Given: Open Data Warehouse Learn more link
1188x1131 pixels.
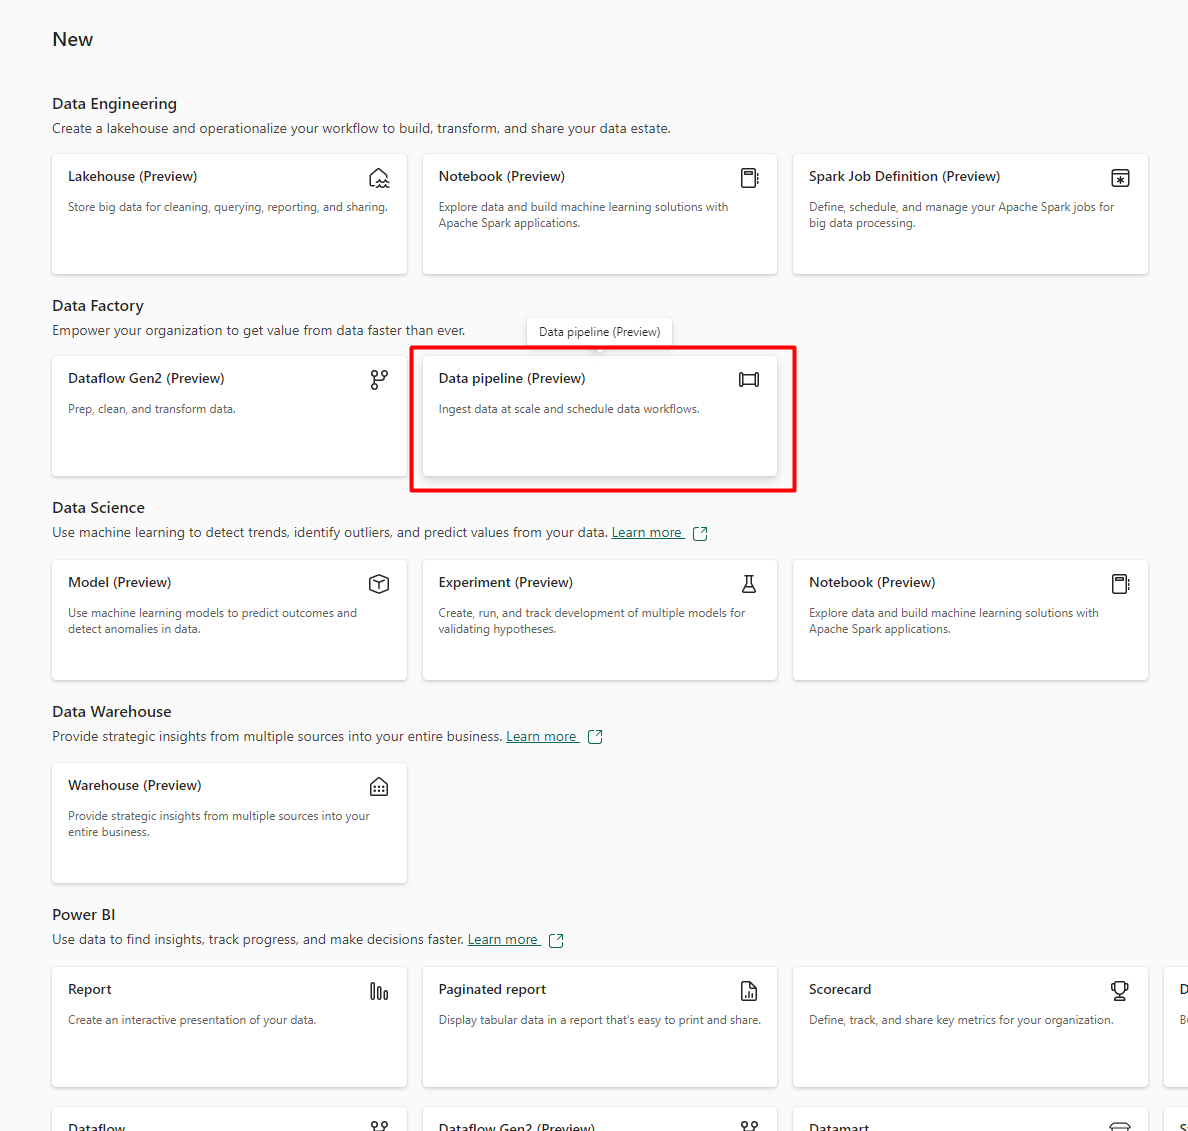Looking at the screenshot, I should pyautogui.click(x=541, y=737).
